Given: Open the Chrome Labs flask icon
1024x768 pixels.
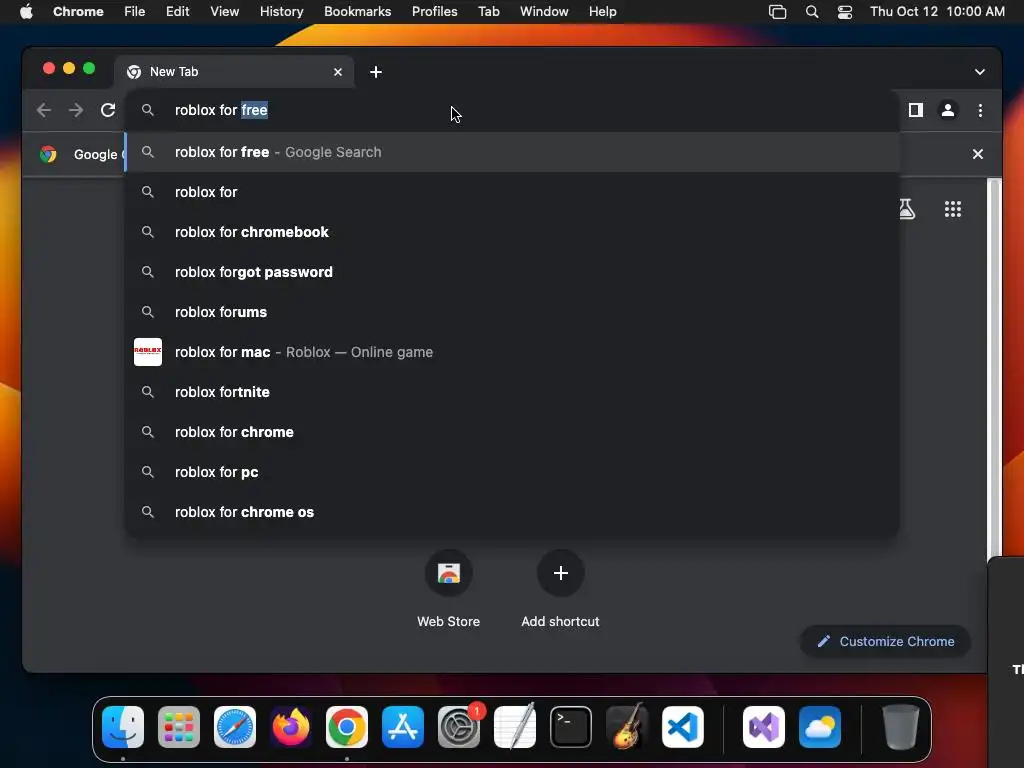Looking at the screenshot, I should click(x=906, y=209).
